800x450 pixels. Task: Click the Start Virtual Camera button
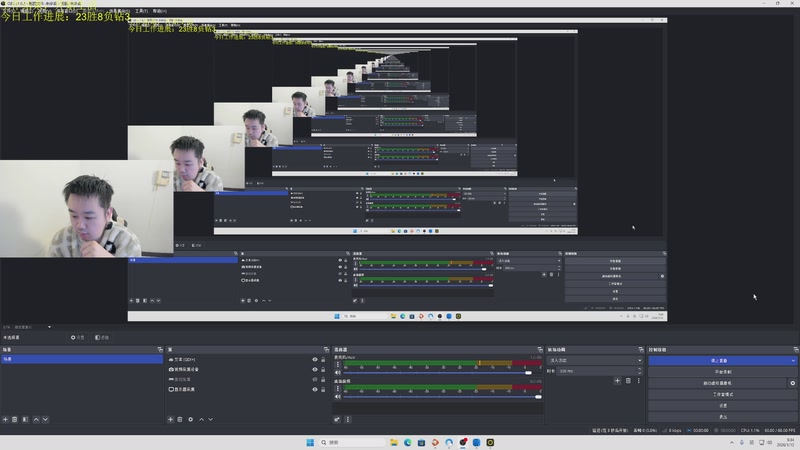718,383
